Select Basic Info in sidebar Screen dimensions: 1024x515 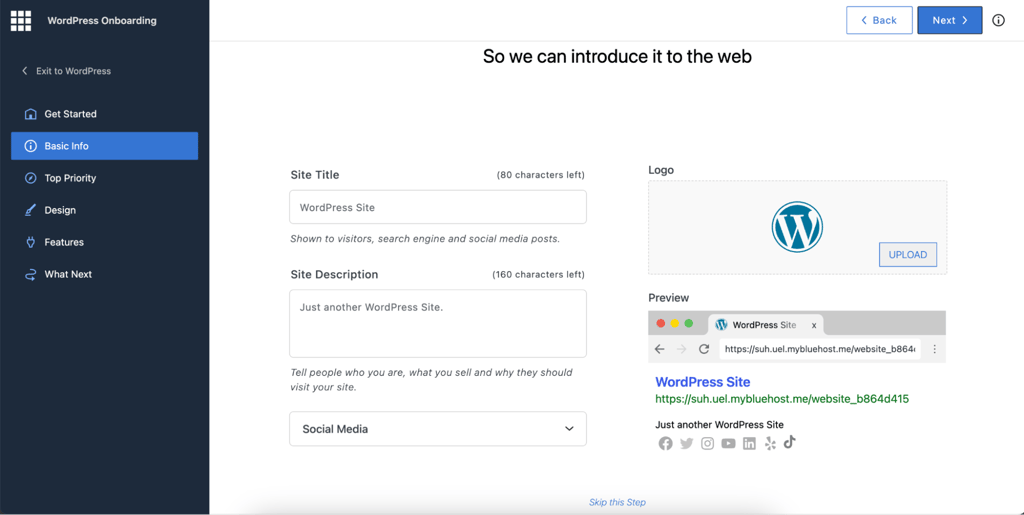[x=104, y=146]
